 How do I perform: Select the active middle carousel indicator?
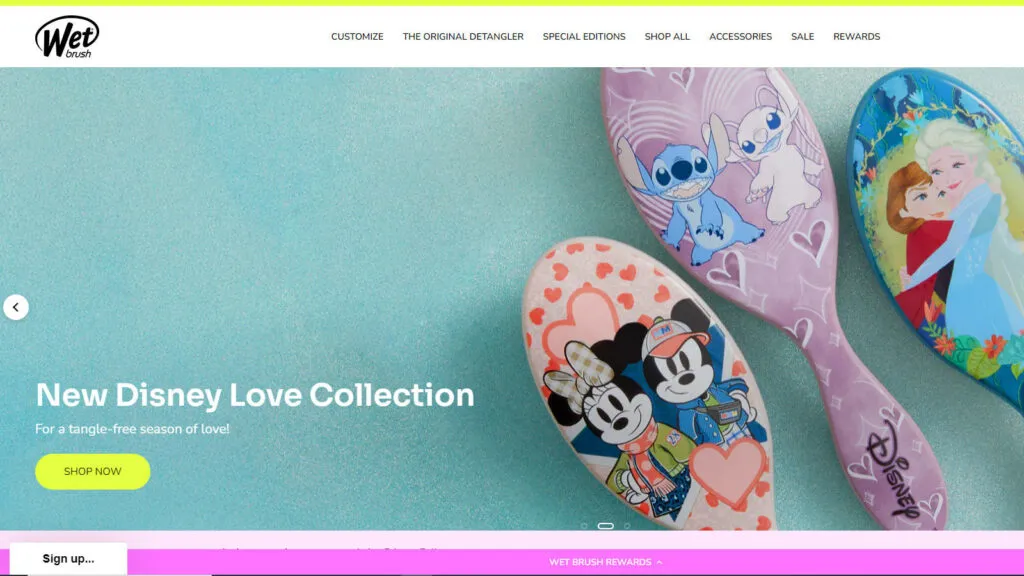(605, 526)
